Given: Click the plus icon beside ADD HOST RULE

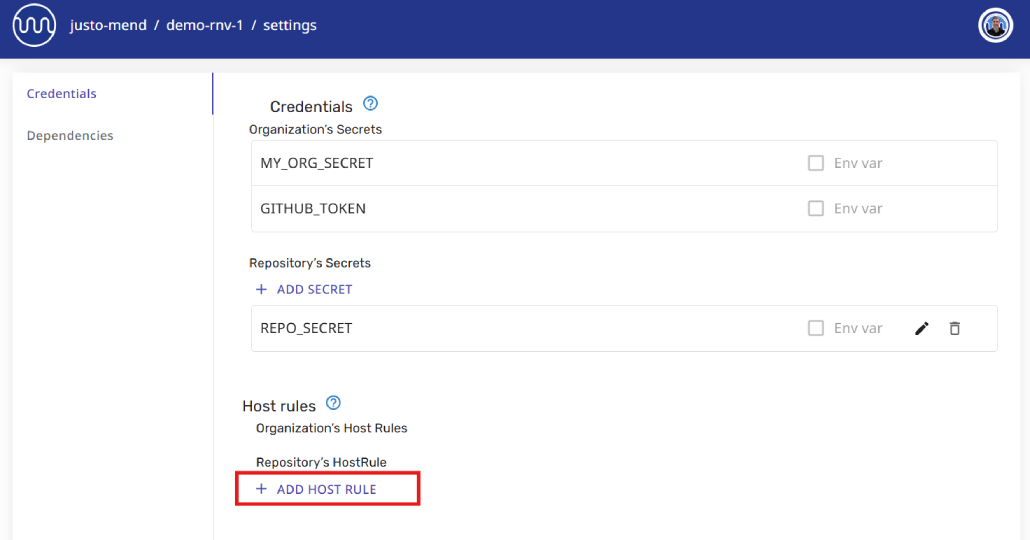Looking at the screenshot, I should (x=261, y=489).
